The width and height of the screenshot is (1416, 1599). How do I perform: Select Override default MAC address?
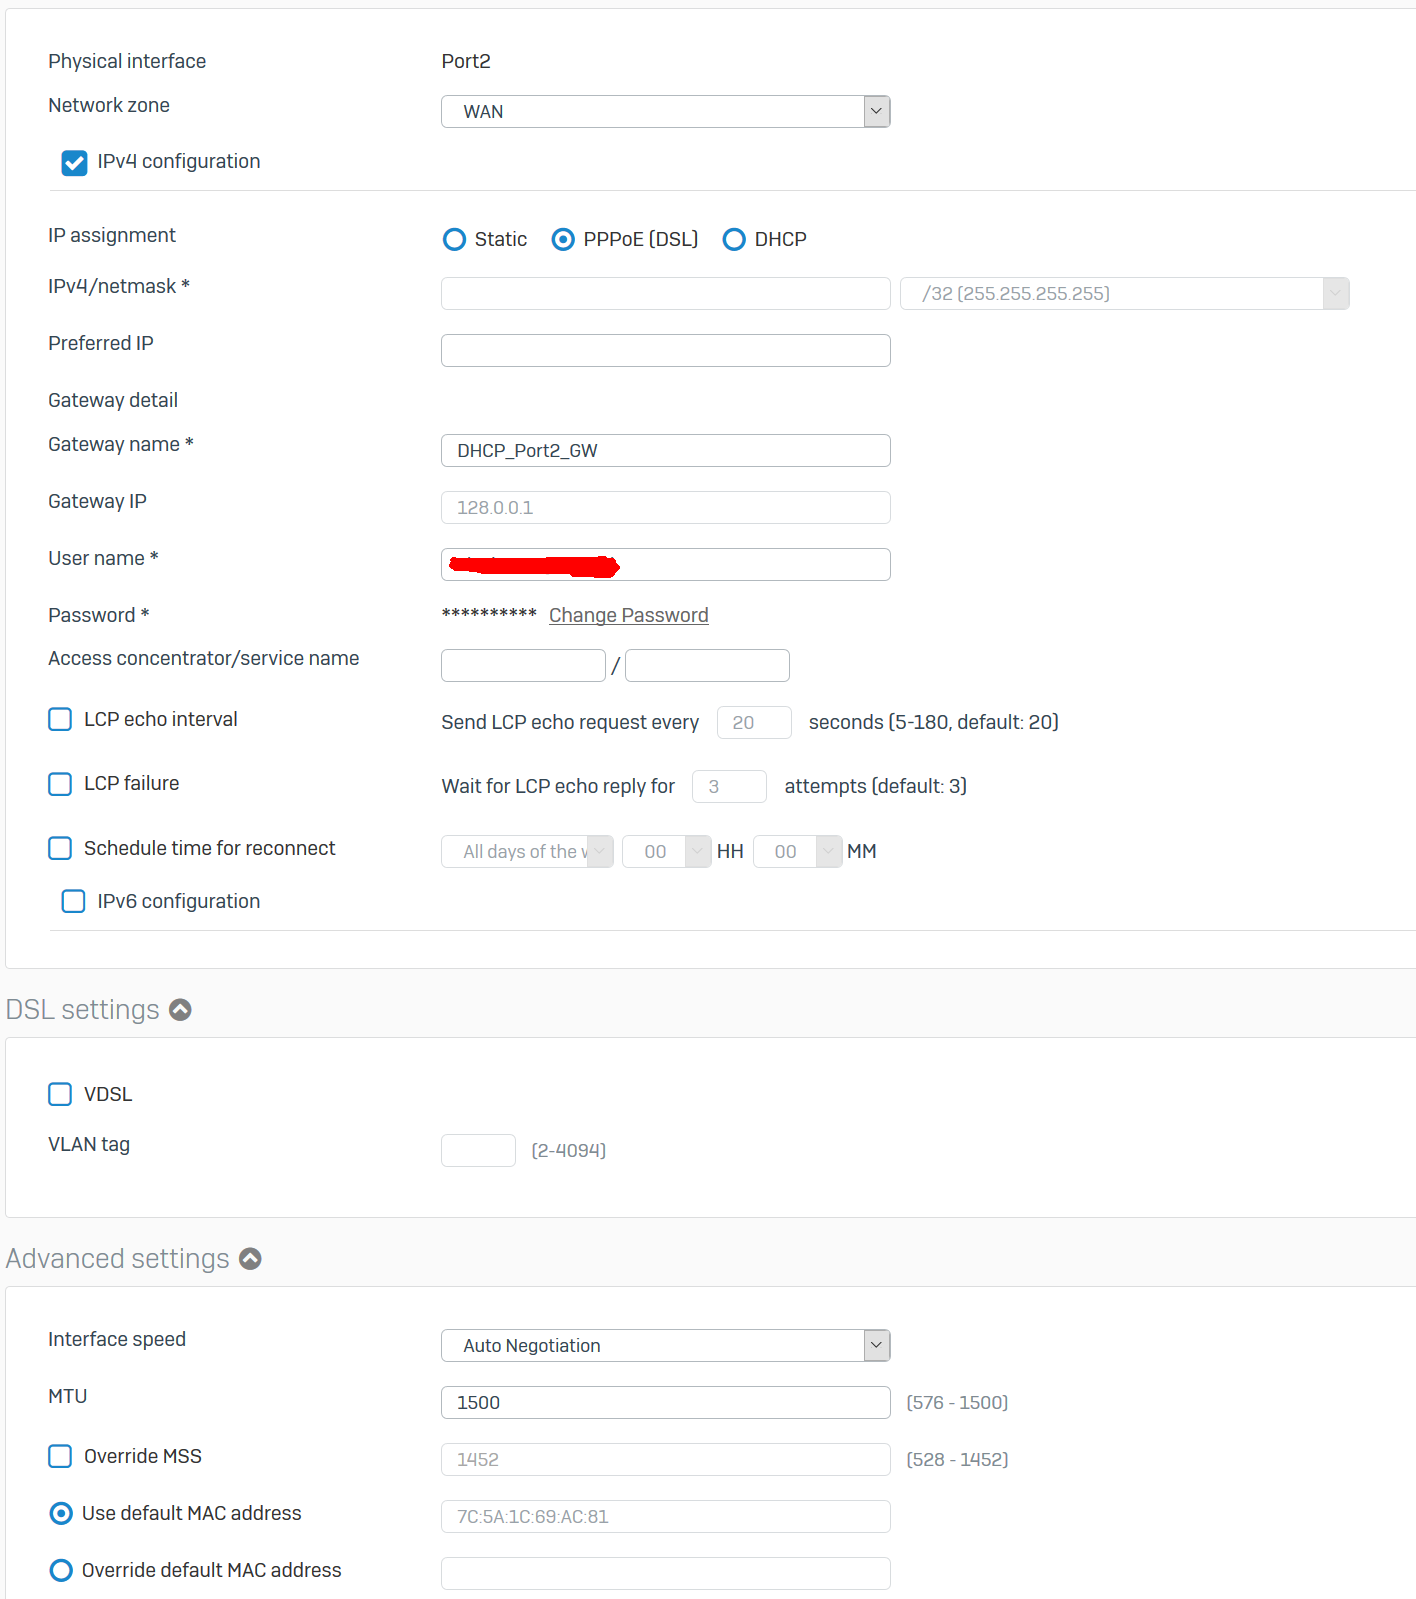click(x=61, y=1571)
